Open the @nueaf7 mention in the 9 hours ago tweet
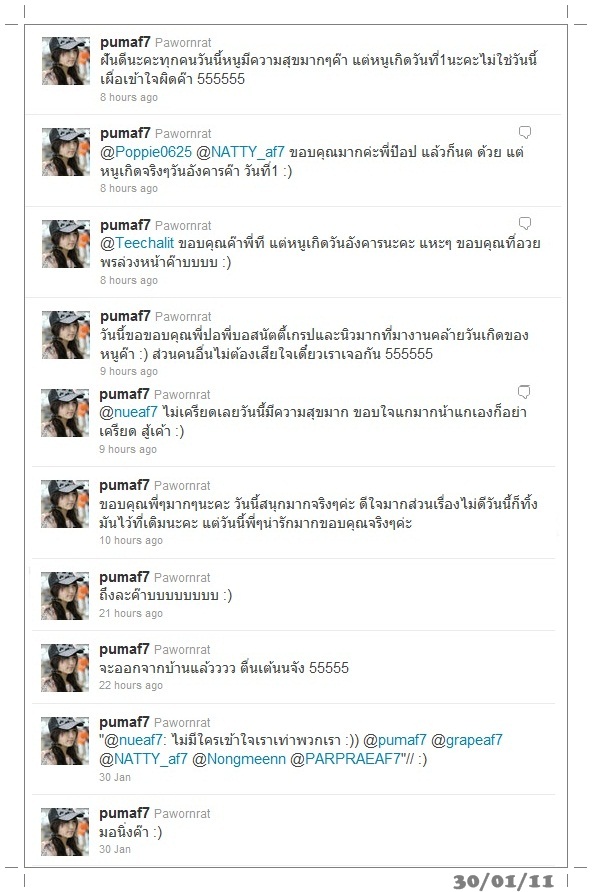The image size is (592, 892). [129, 412]
